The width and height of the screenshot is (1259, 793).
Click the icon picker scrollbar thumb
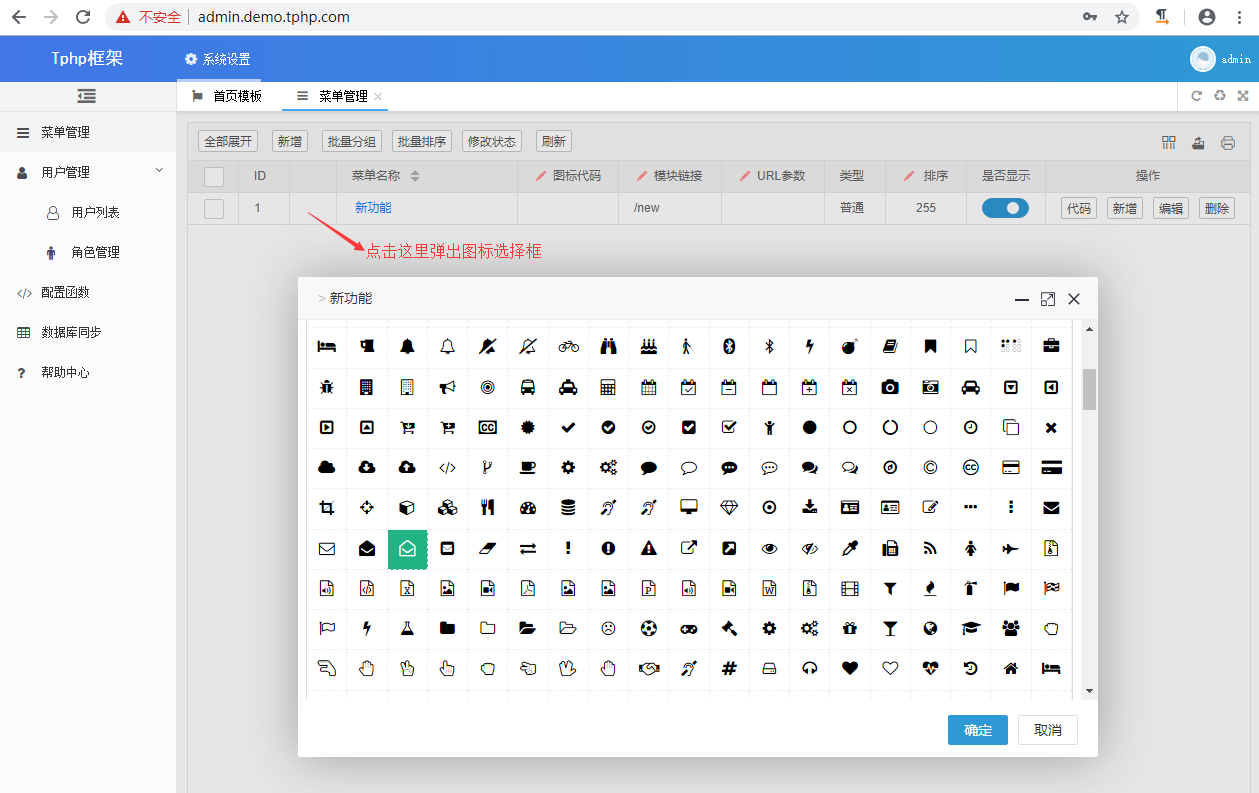pos(1089,389)
